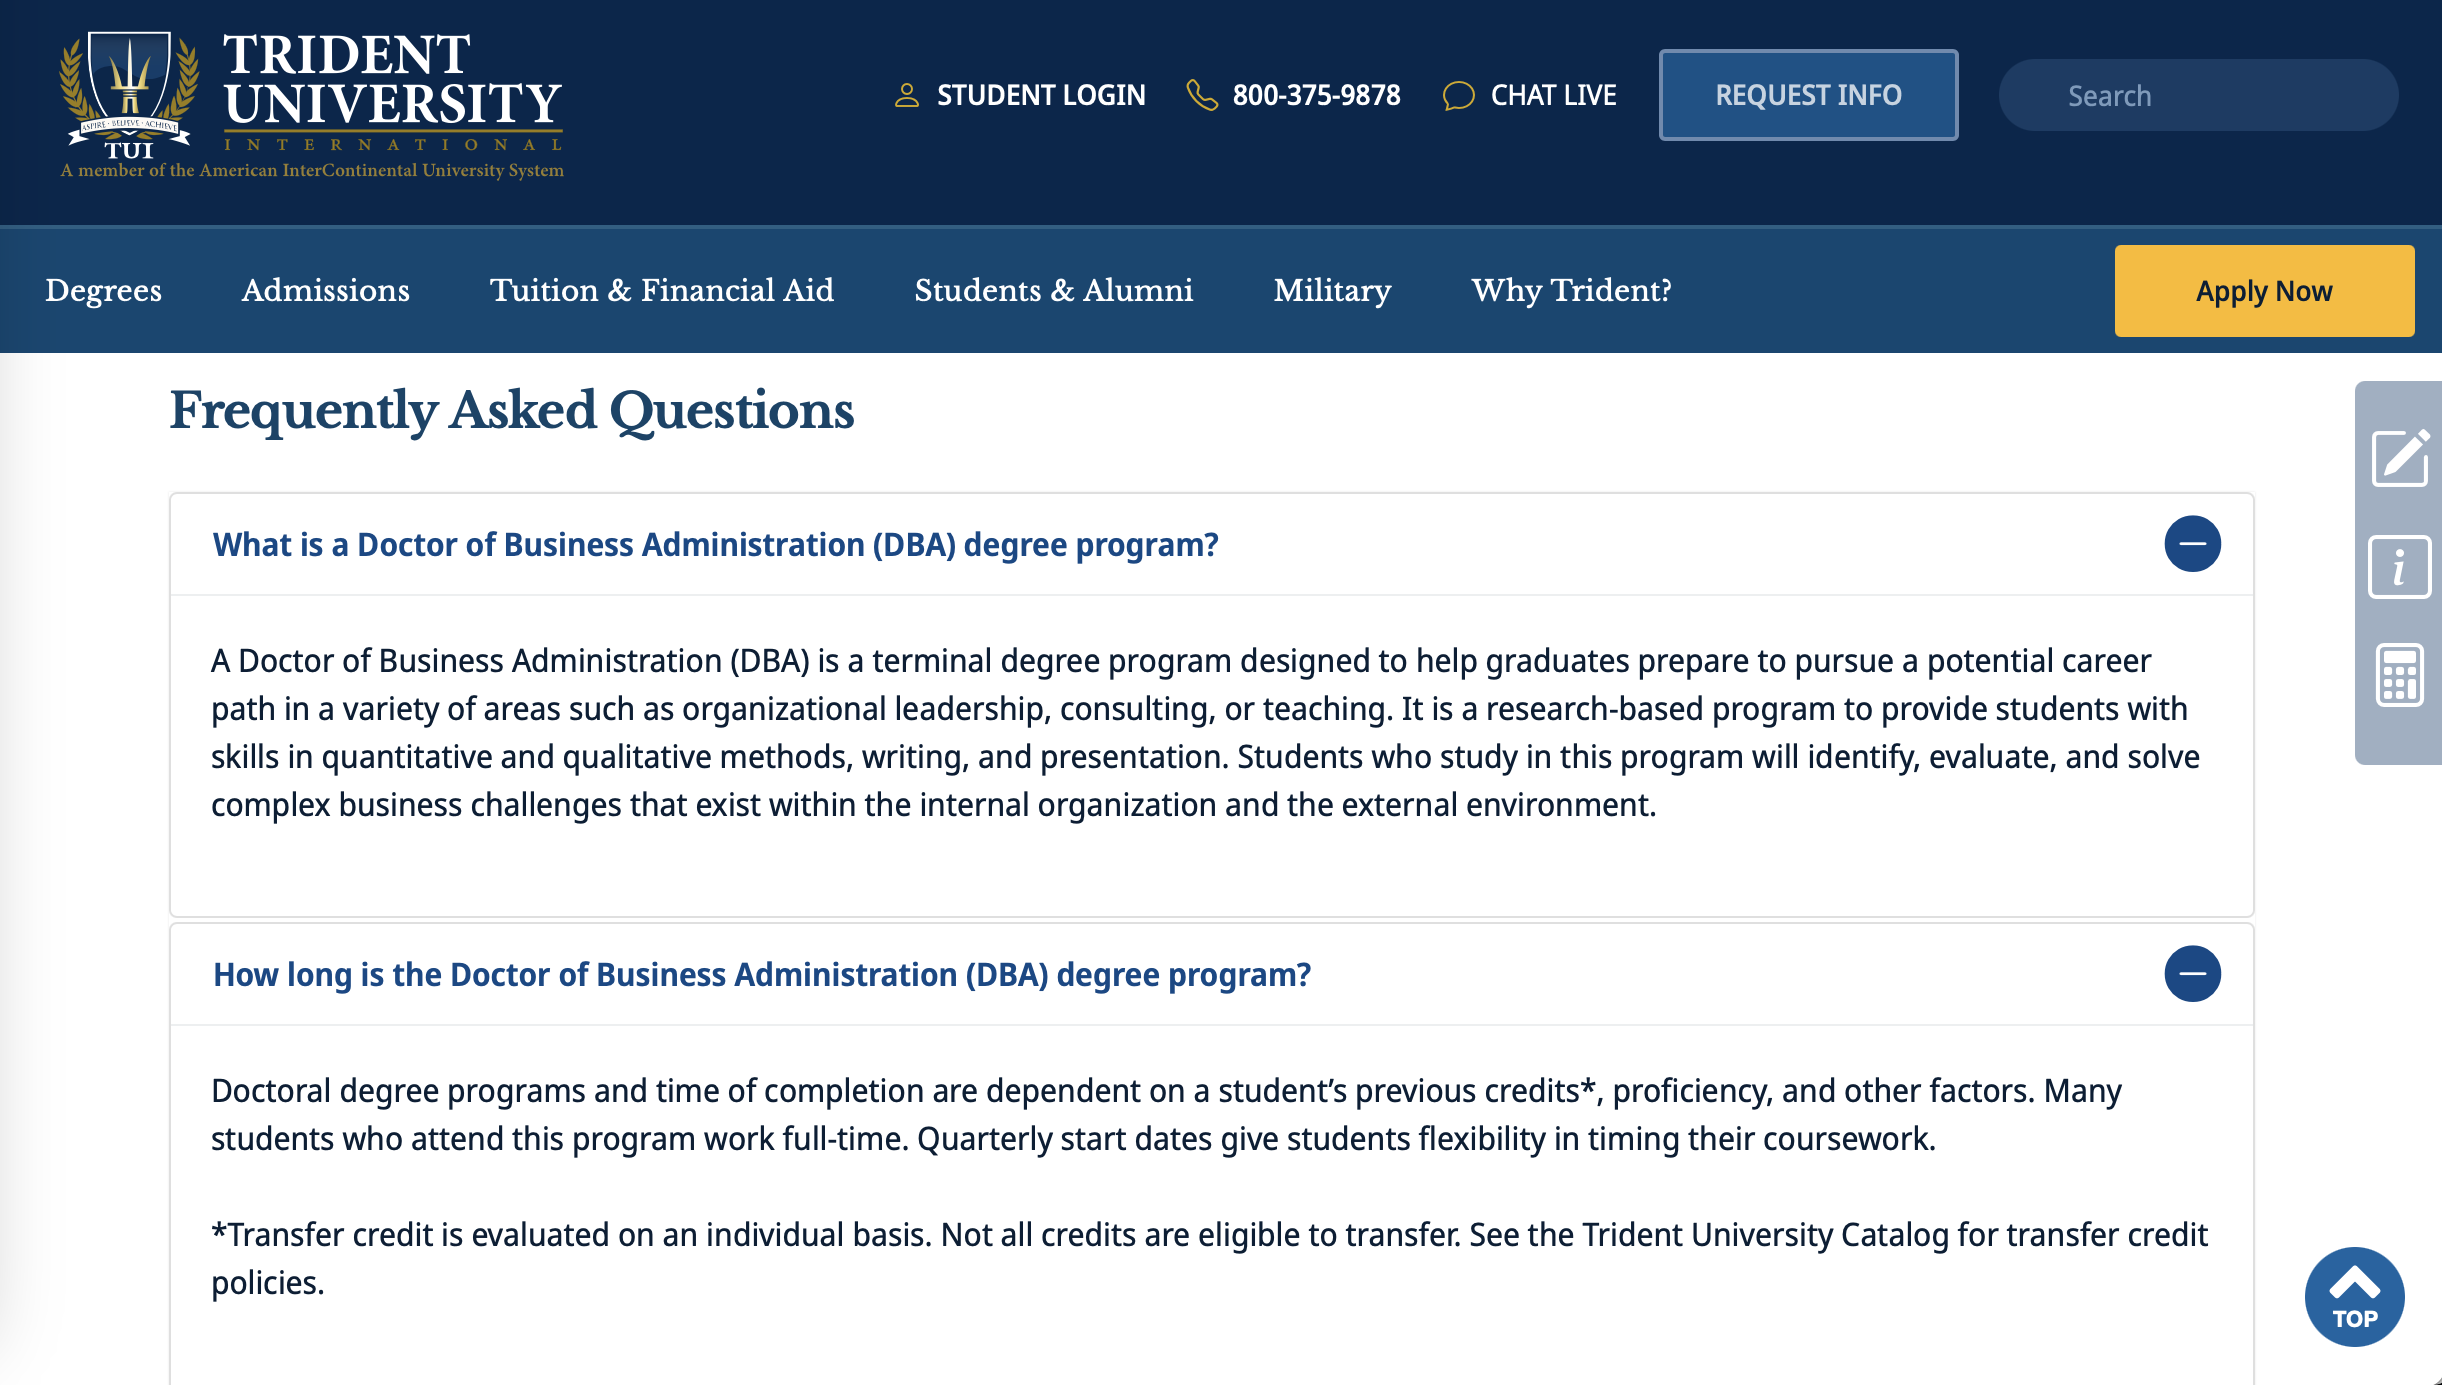Click the 800-375-9878 phone link
The image size is (2442, 1385).
pyautogui.click(x=1316, y=95)
